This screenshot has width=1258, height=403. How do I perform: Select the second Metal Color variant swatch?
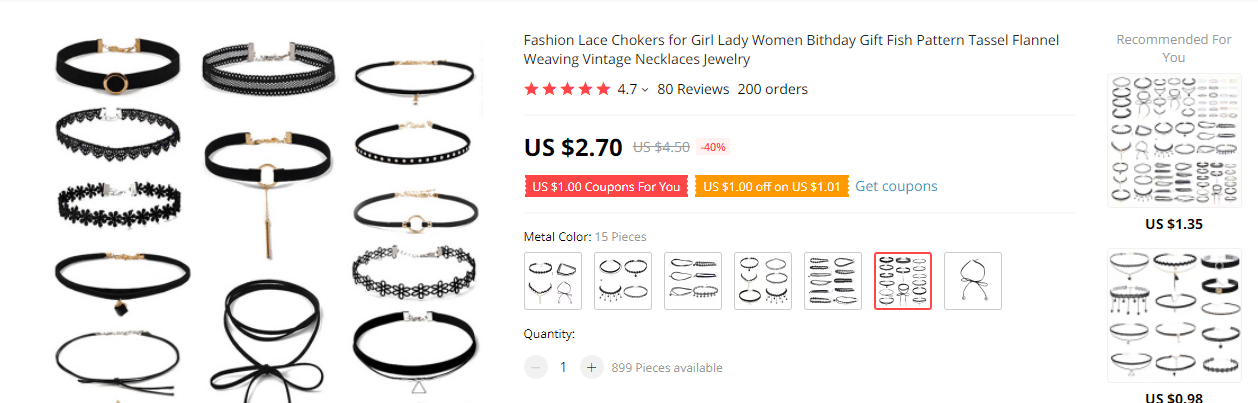point(623,281)
